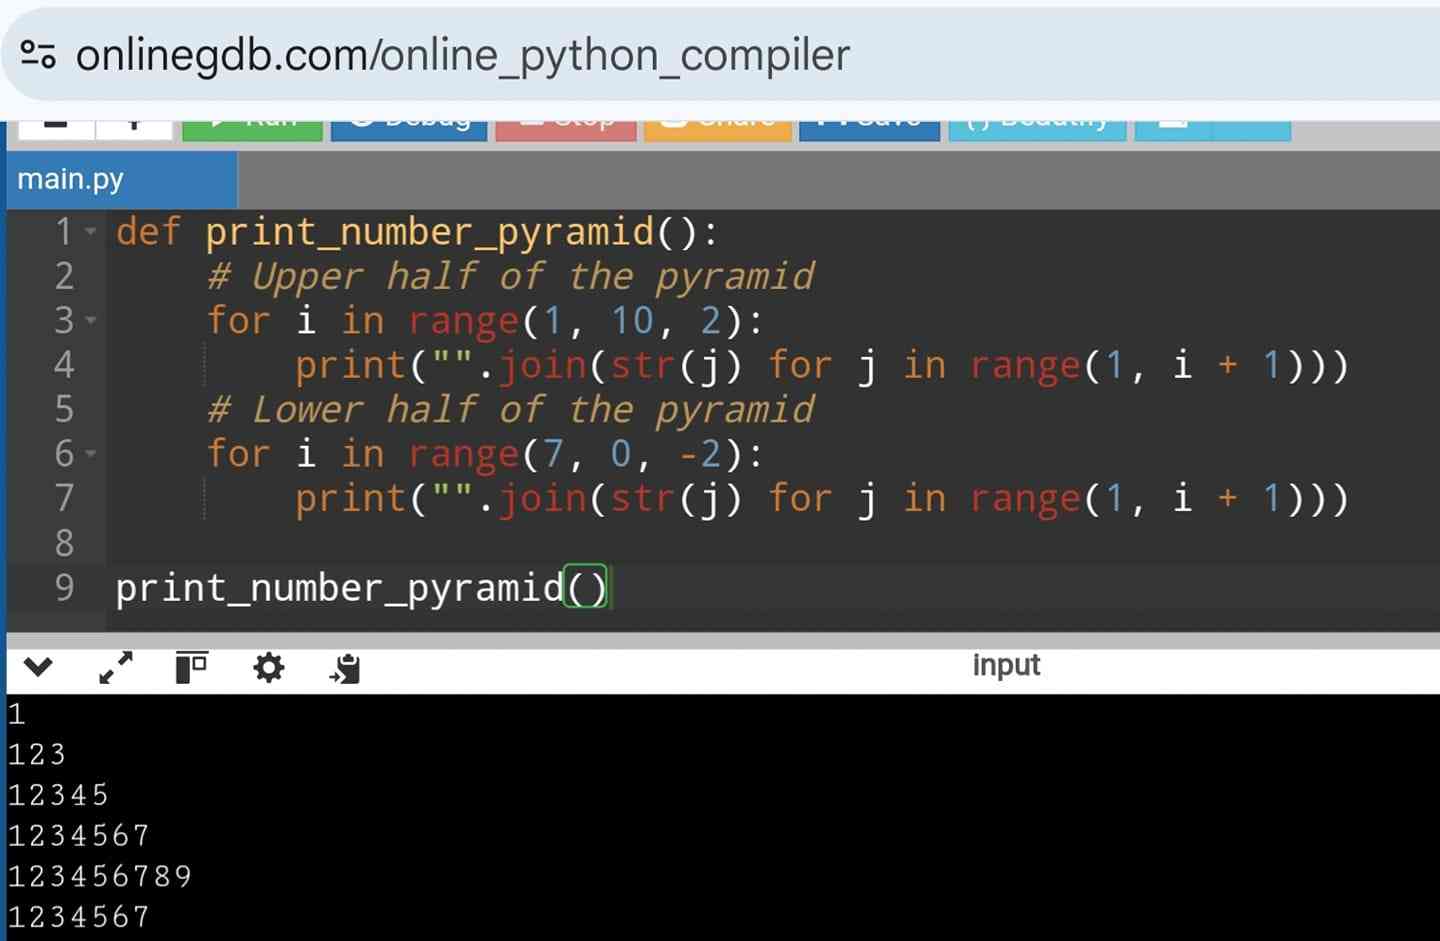Screen dimensions: 1440x941
Task: Click the console layout position icon
Action: coord(191,667)
